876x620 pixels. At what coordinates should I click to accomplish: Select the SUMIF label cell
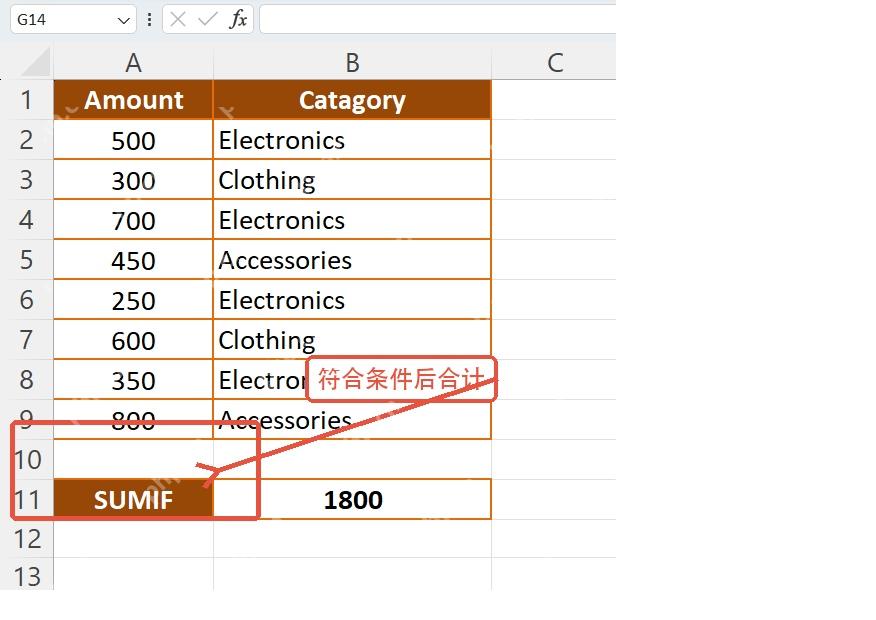coord(133,499)
